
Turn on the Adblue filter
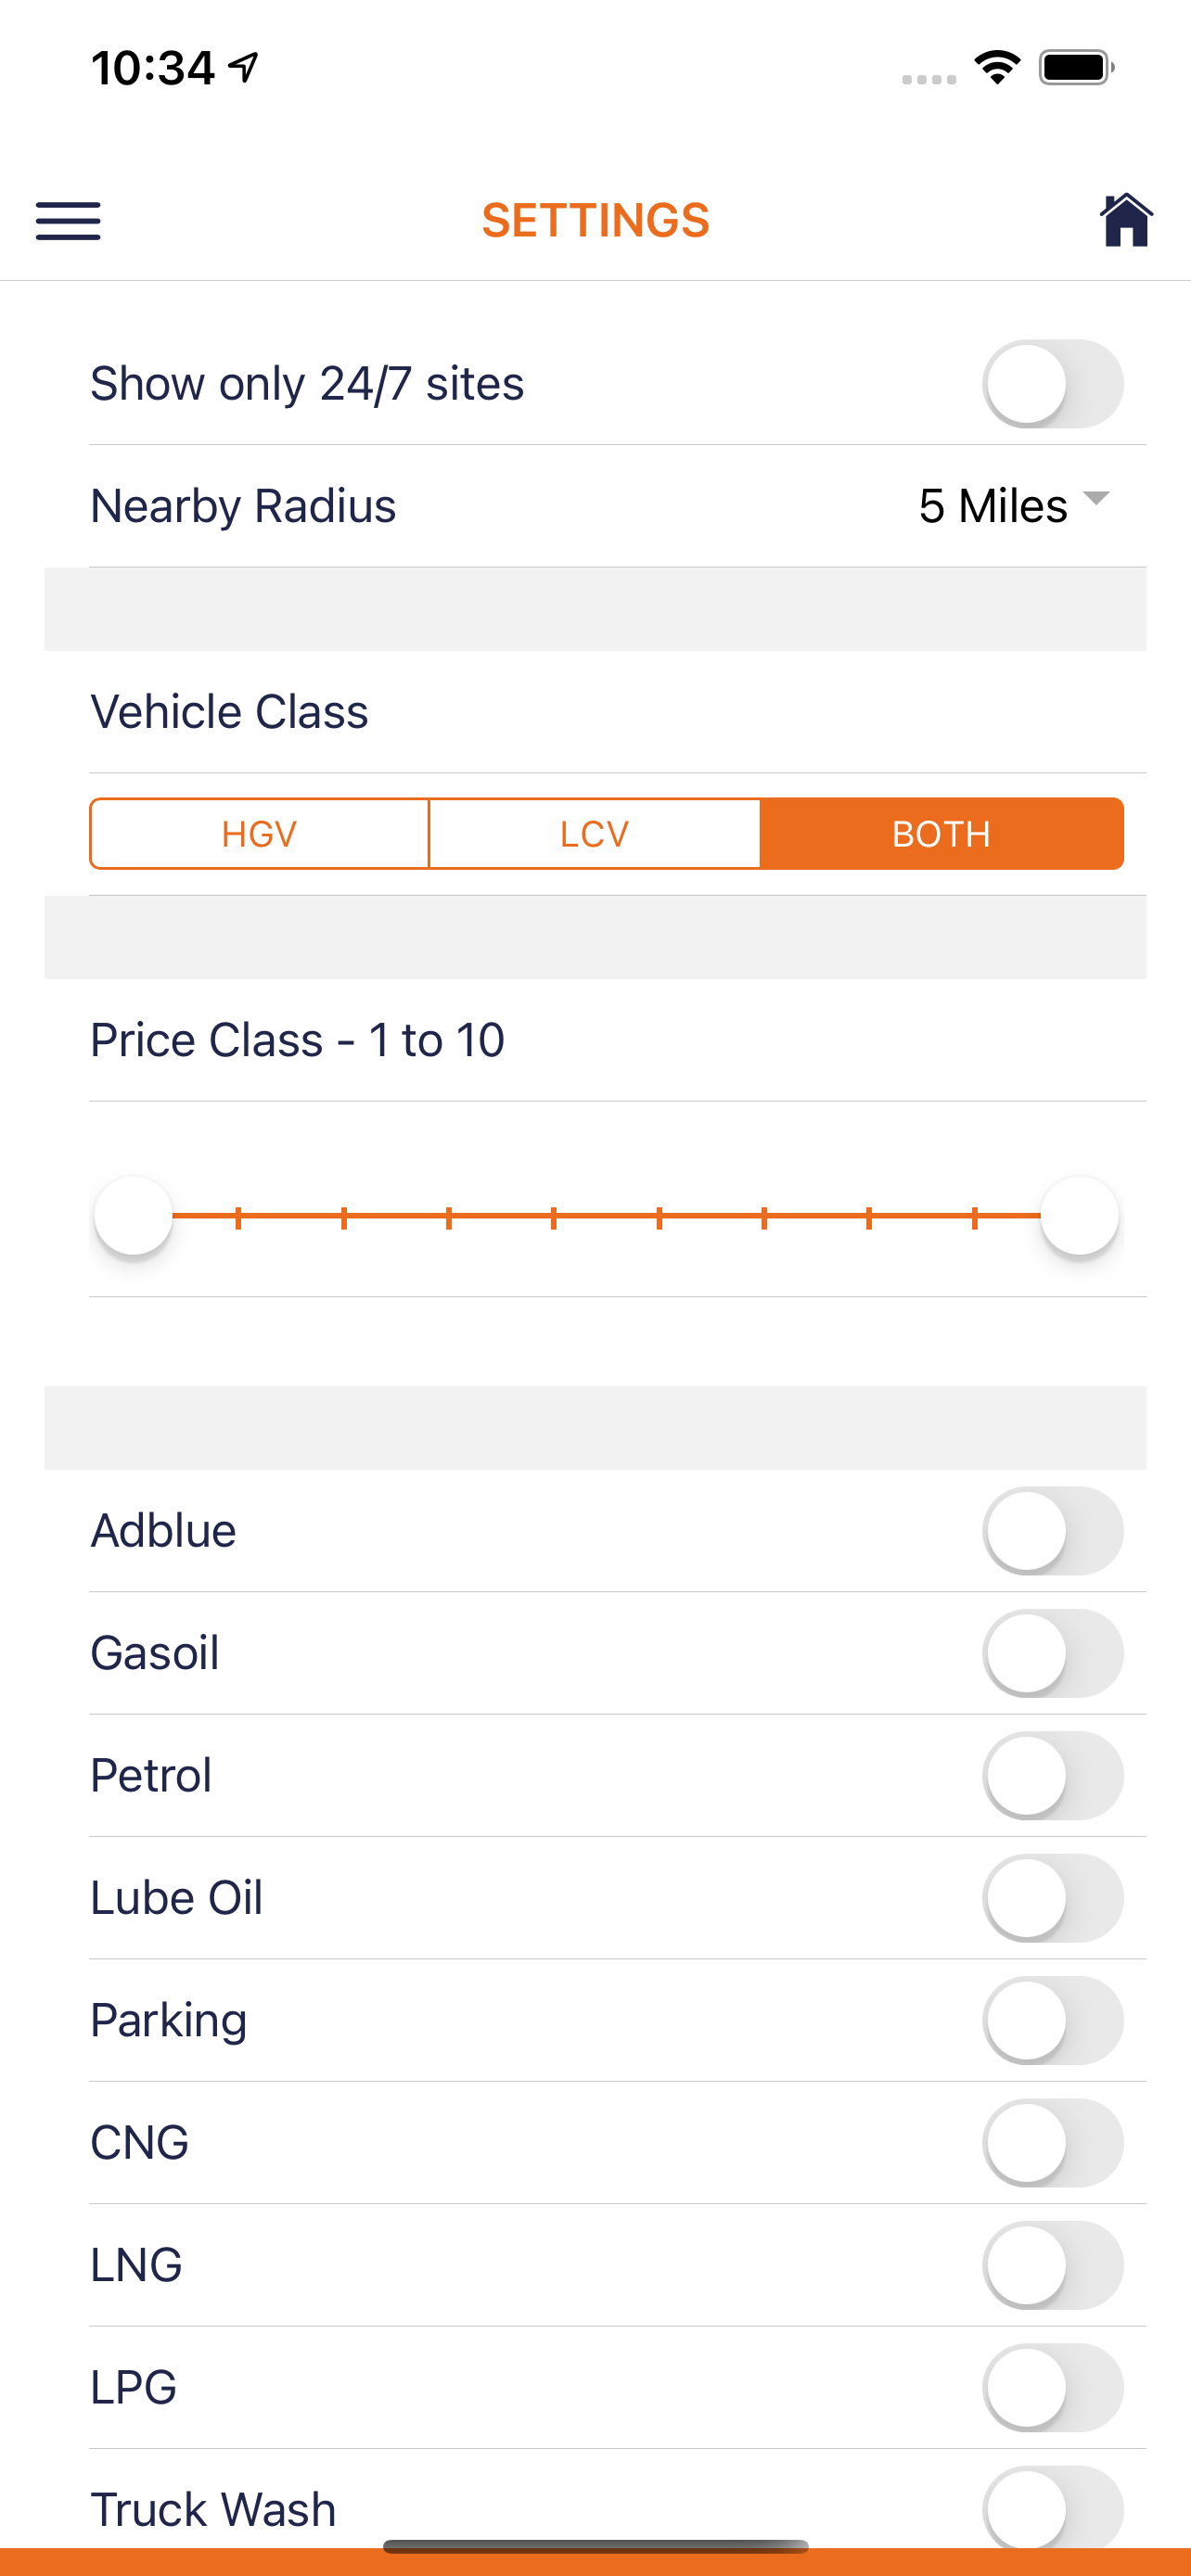[x=1052, y=1531]
